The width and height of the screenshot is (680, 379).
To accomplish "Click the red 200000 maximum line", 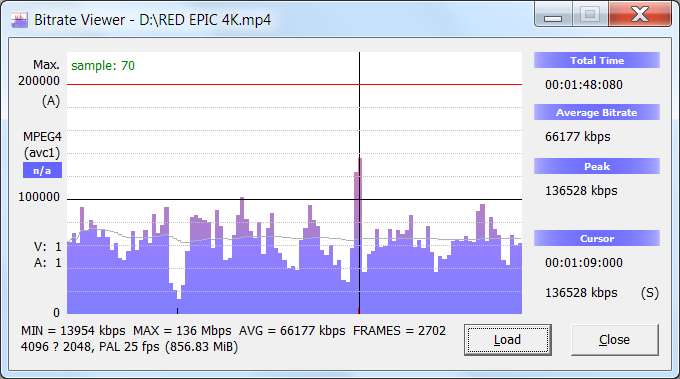I will 294,85.
